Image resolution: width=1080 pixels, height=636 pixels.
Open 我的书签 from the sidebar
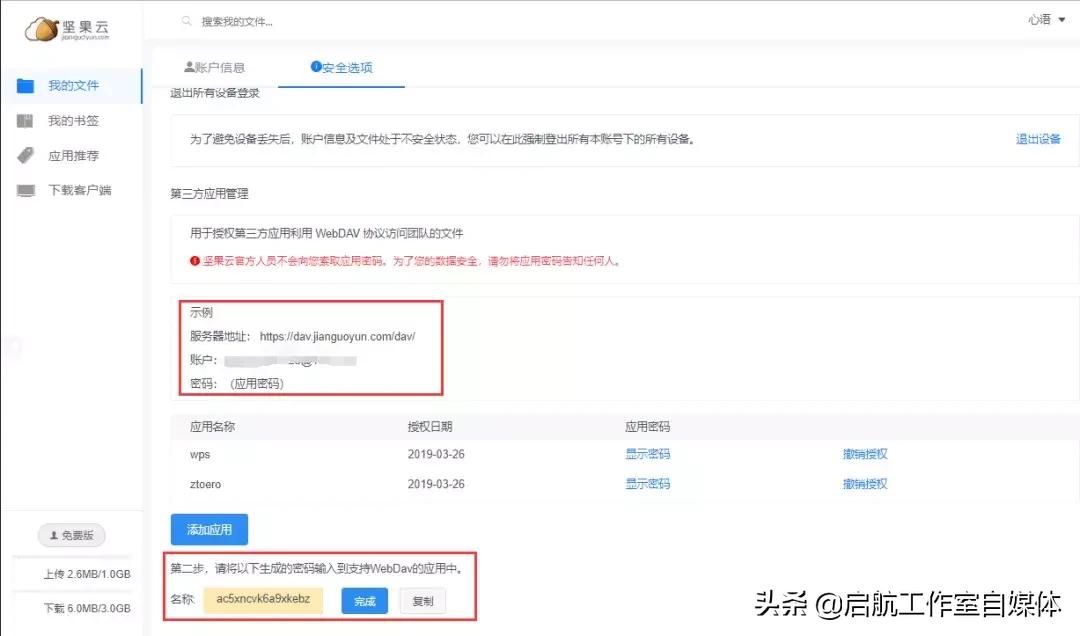[x=70, y=120]
